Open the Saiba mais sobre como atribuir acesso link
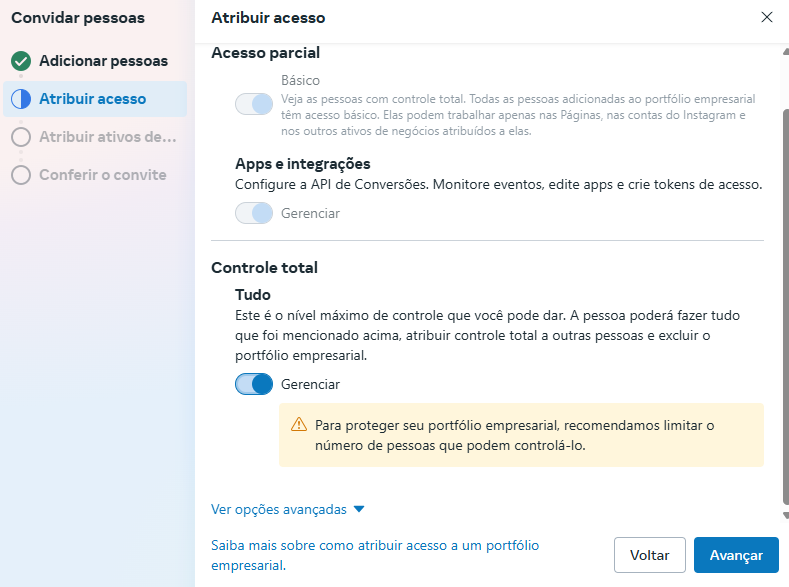 (x=375, y=555)
